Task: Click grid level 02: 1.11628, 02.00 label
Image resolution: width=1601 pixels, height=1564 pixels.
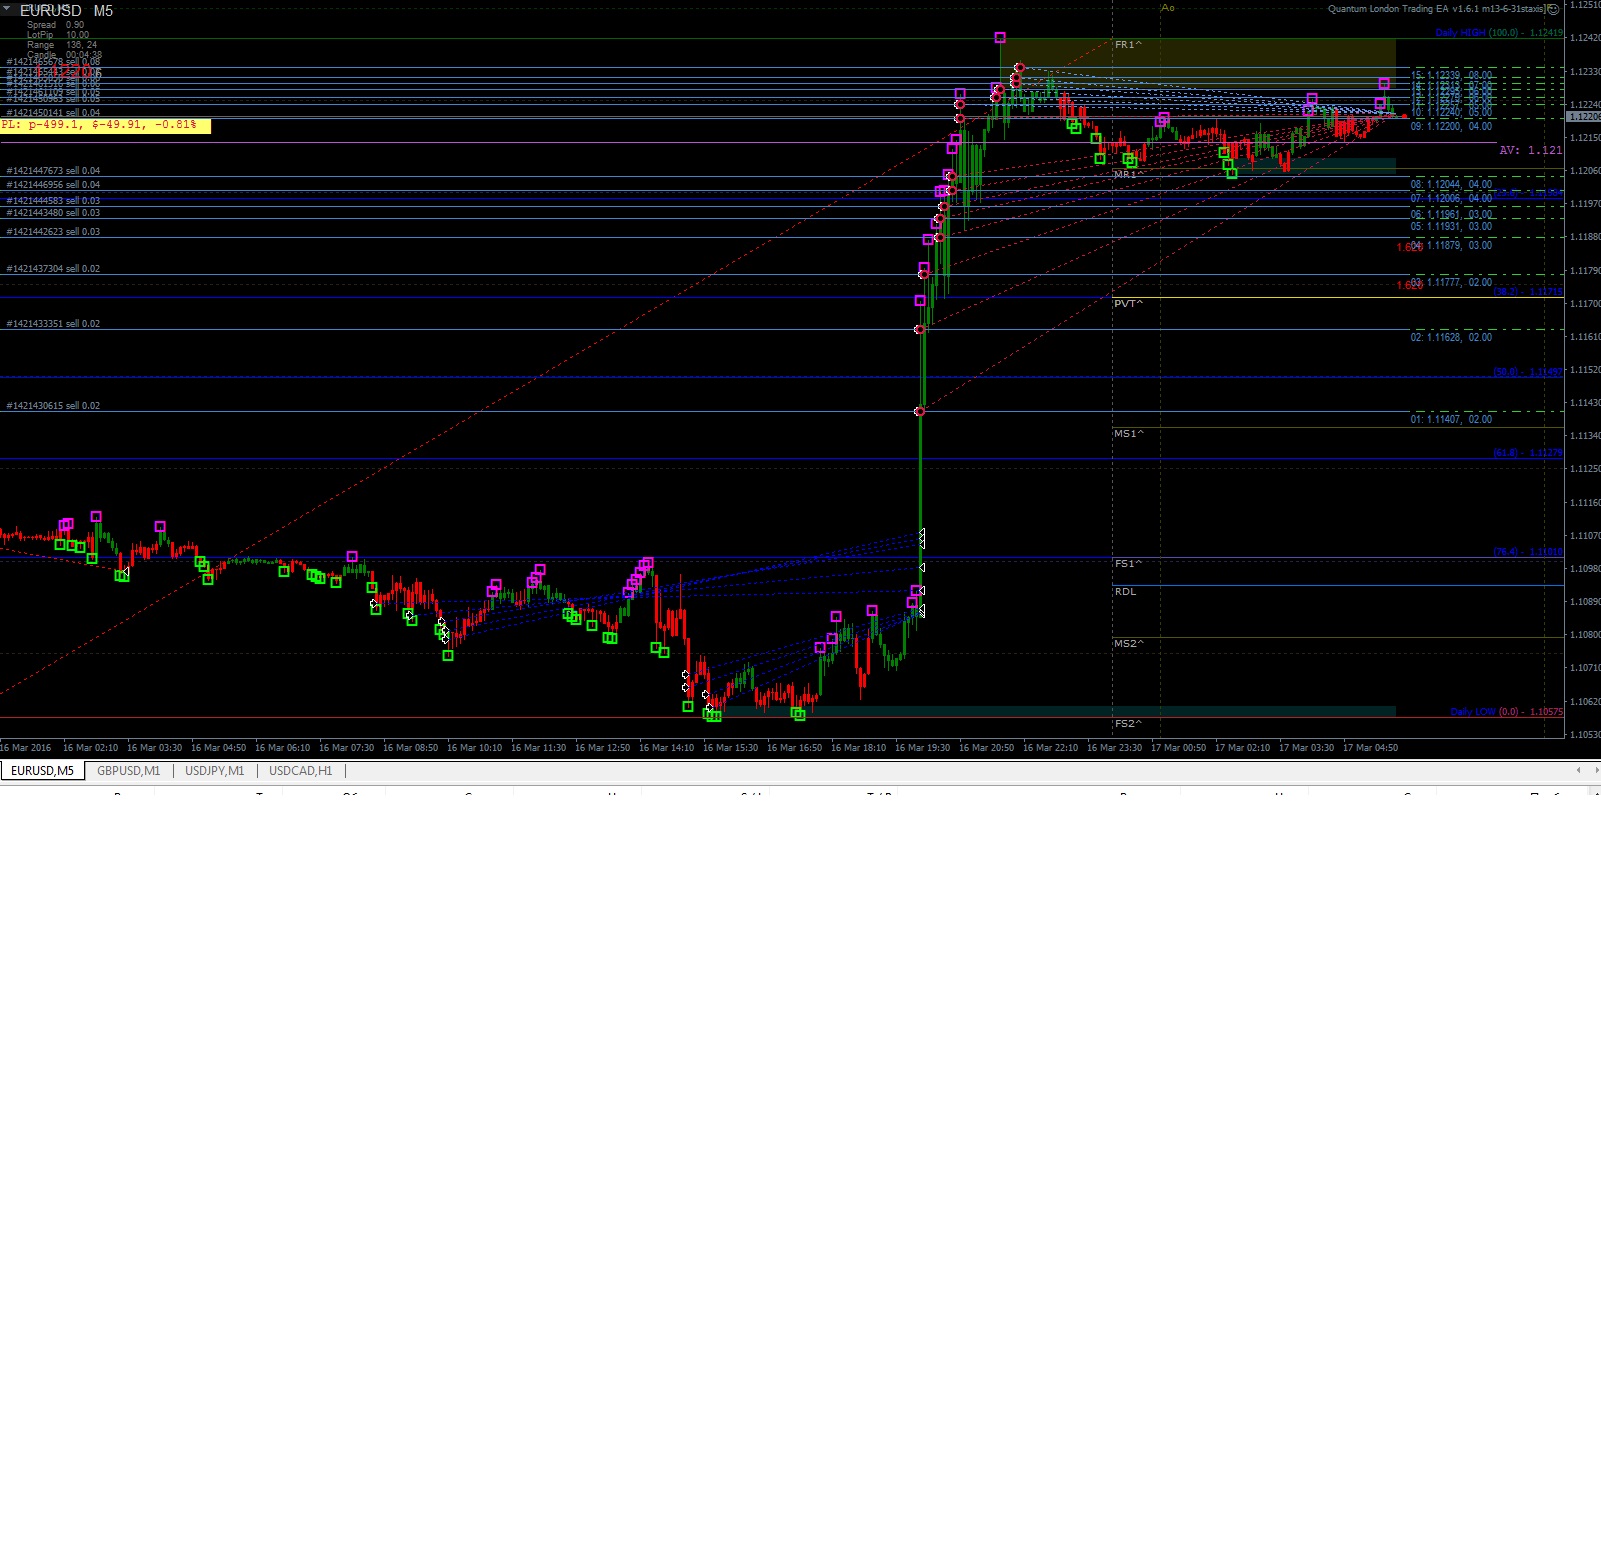Action: click(x=1451, y=338)
